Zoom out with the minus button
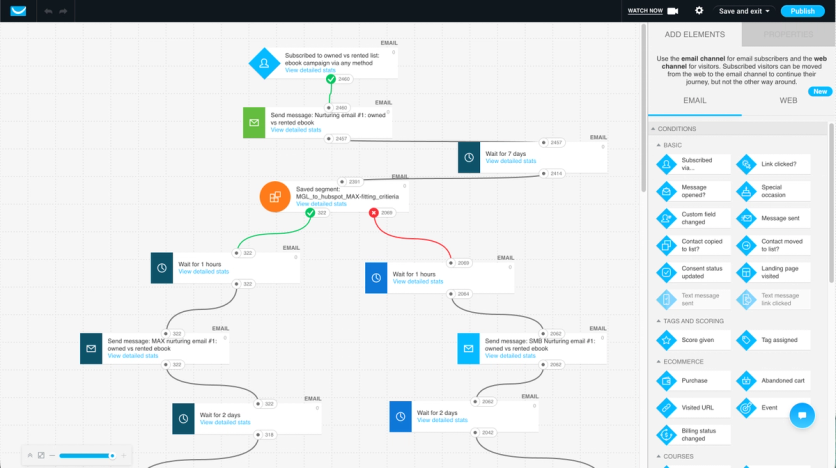The image size is (836, 468). pos(52,456)
